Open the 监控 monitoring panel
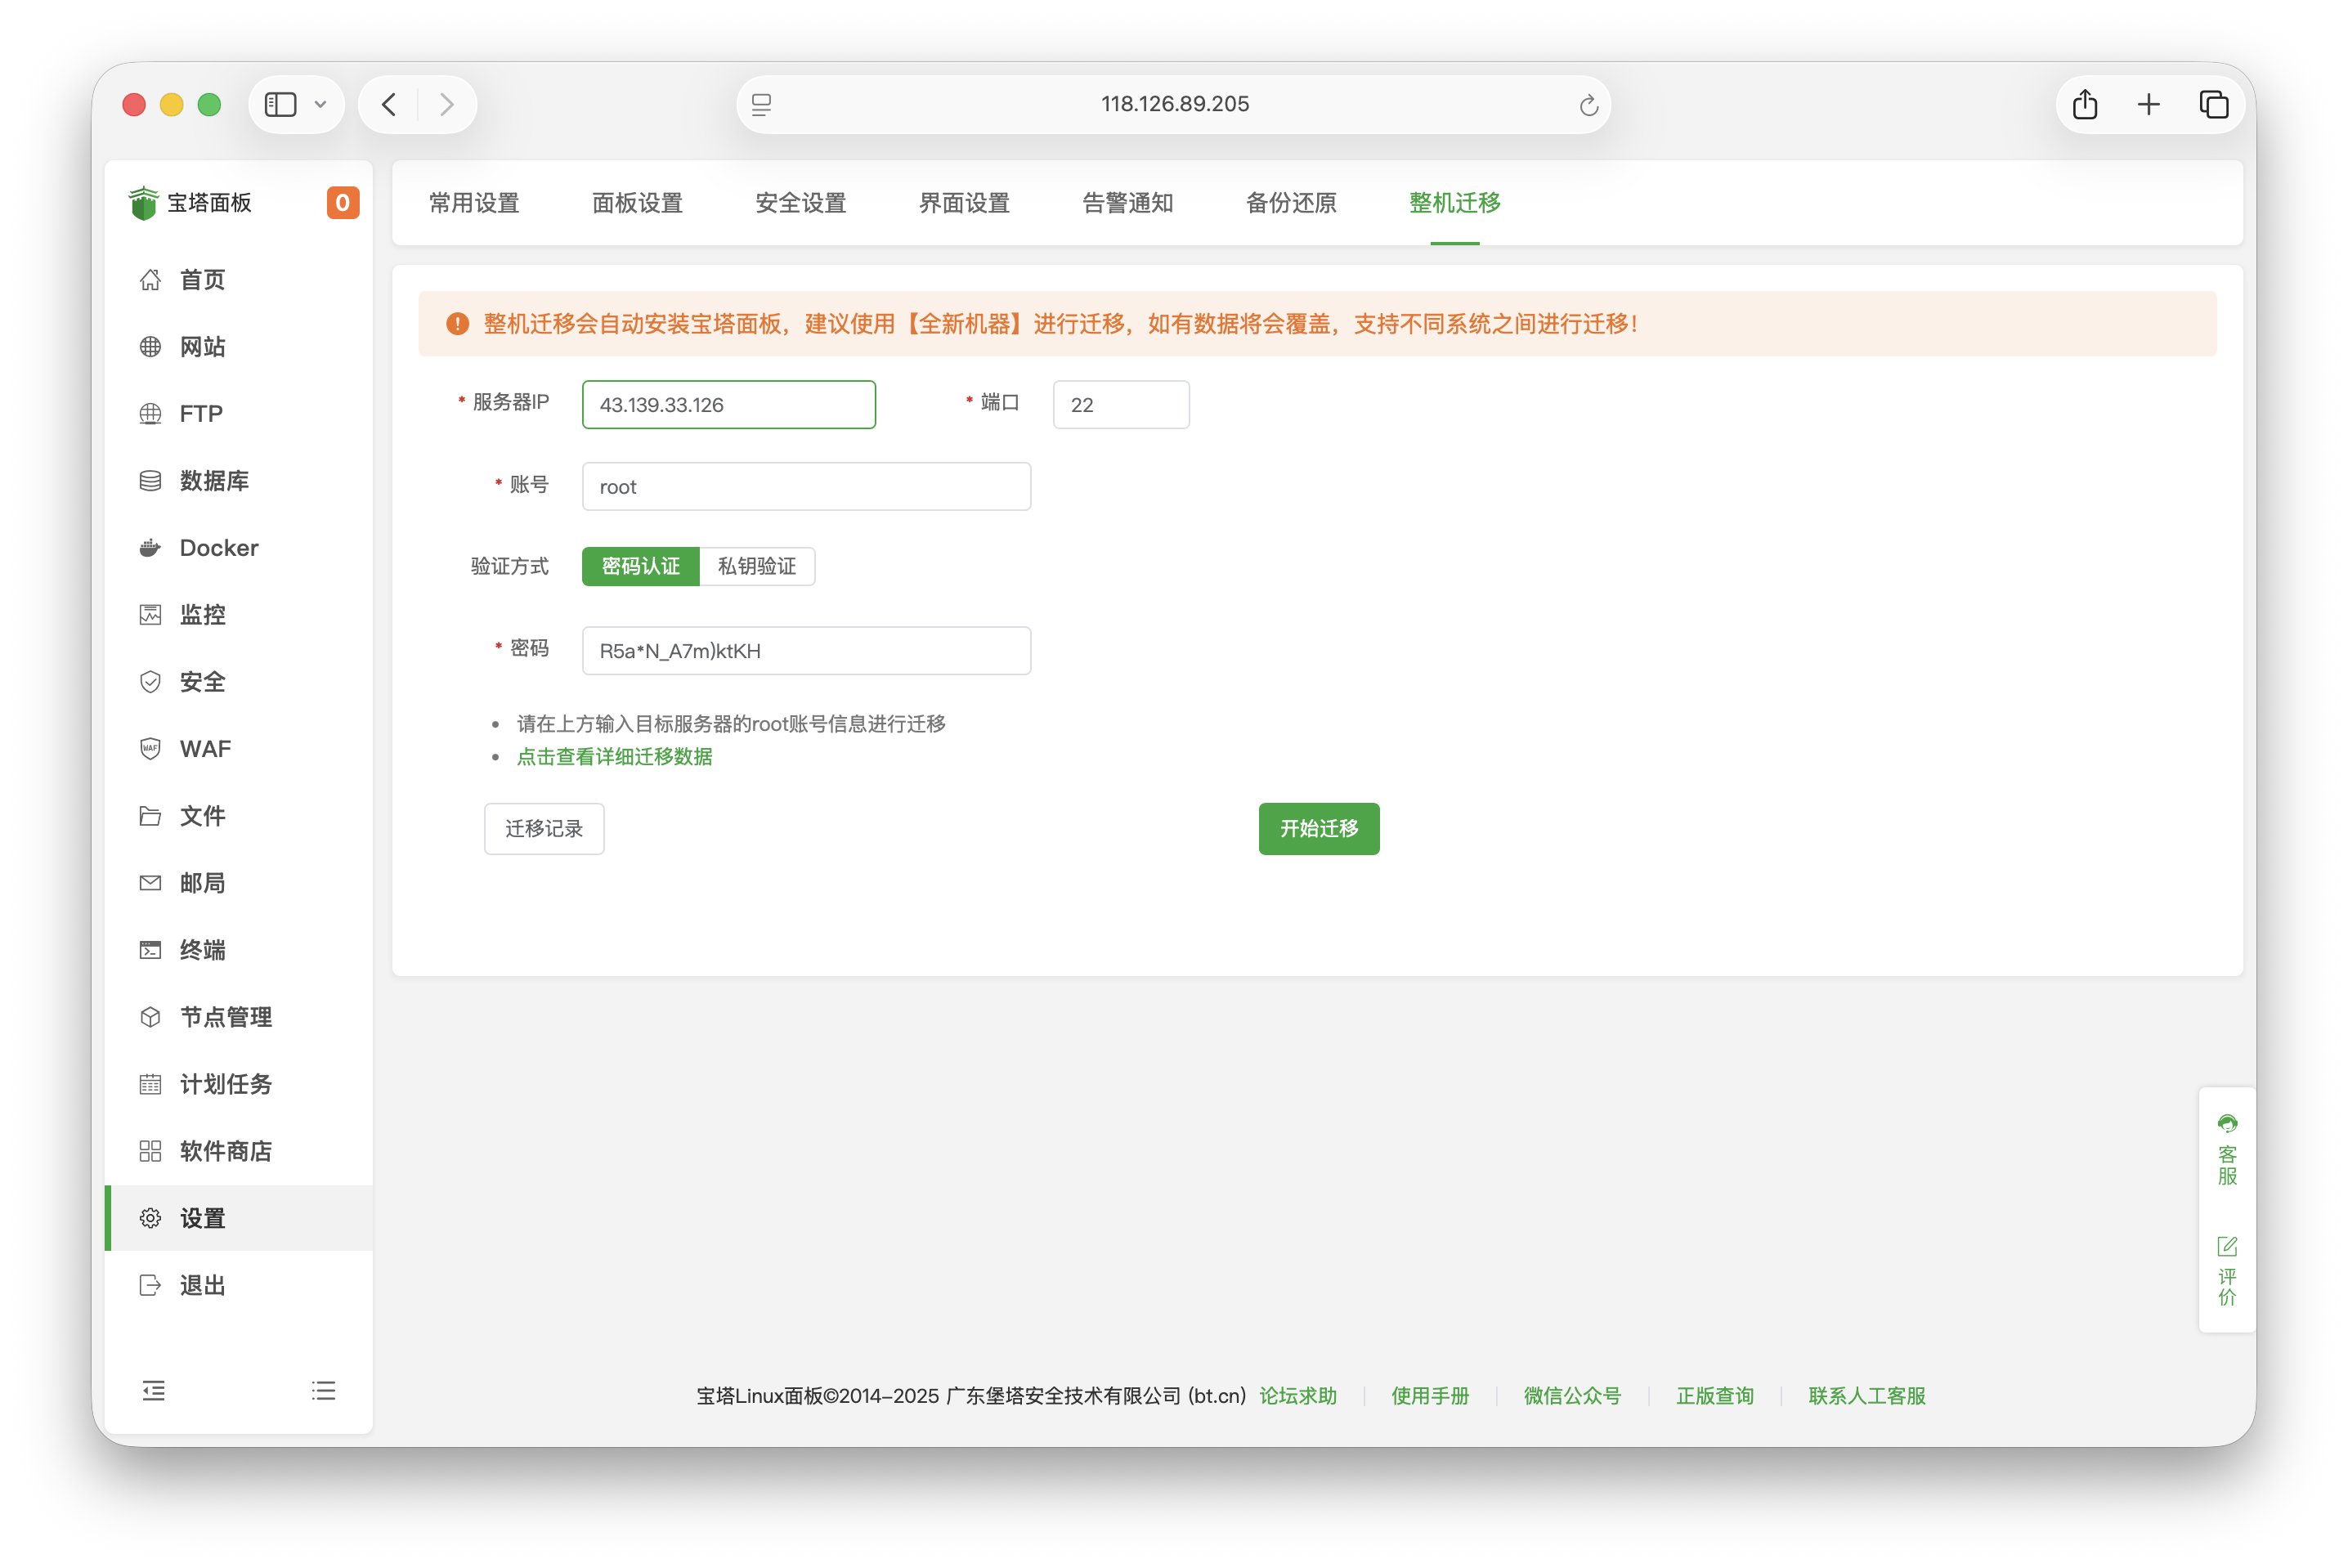 (202, 614)
